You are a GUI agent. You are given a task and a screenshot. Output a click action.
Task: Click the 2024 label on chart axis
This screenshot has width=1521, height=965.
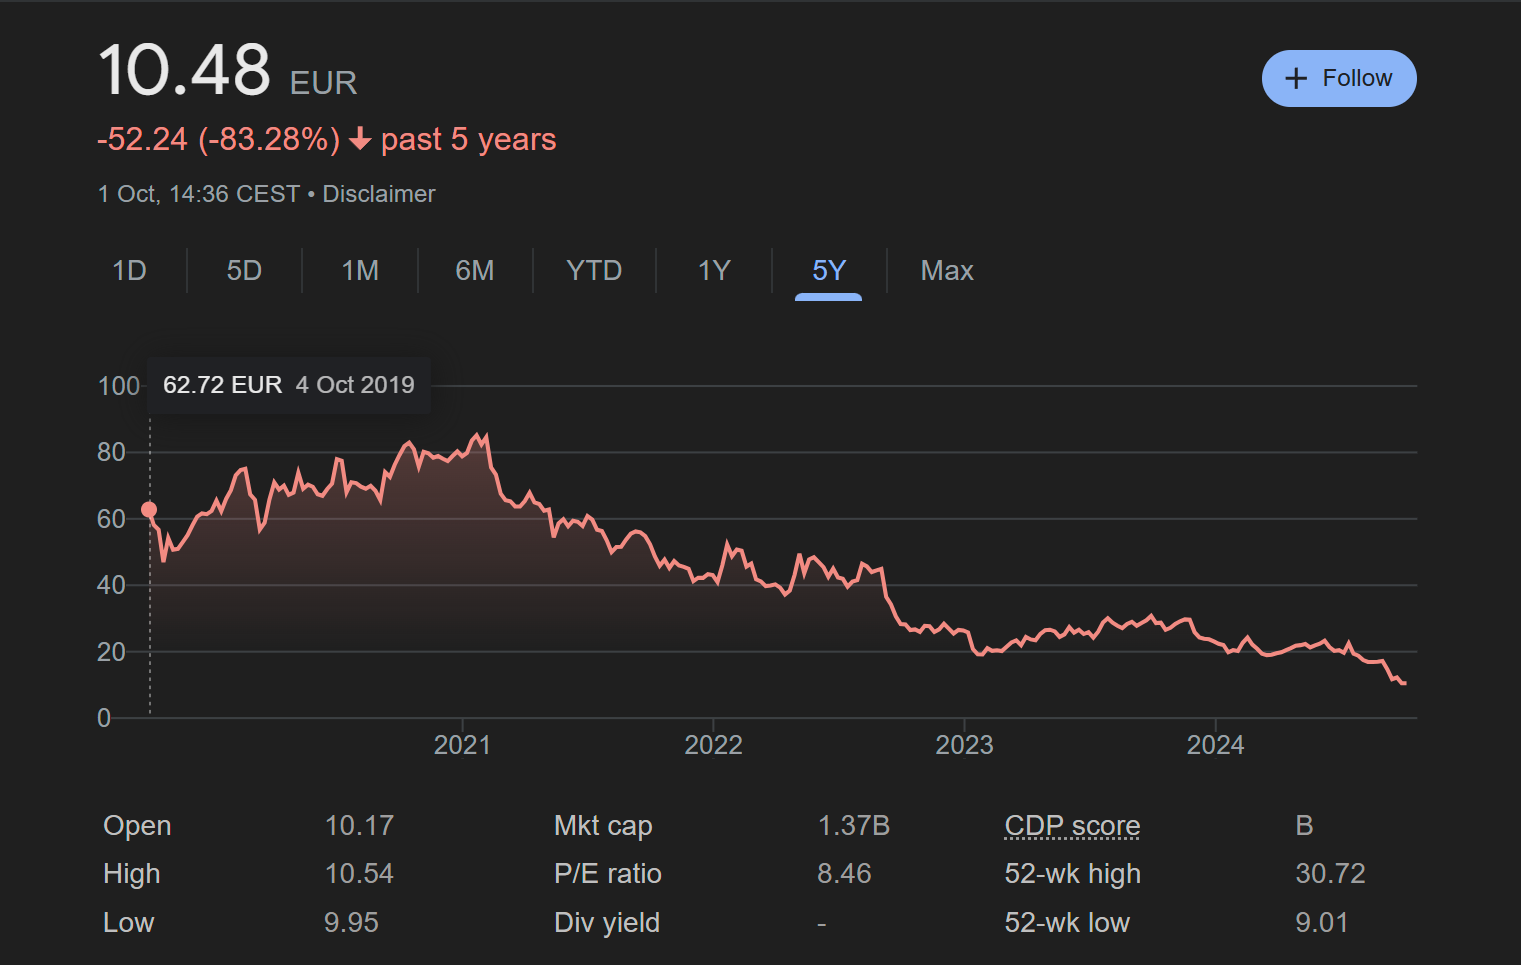tap(1215, 745)
